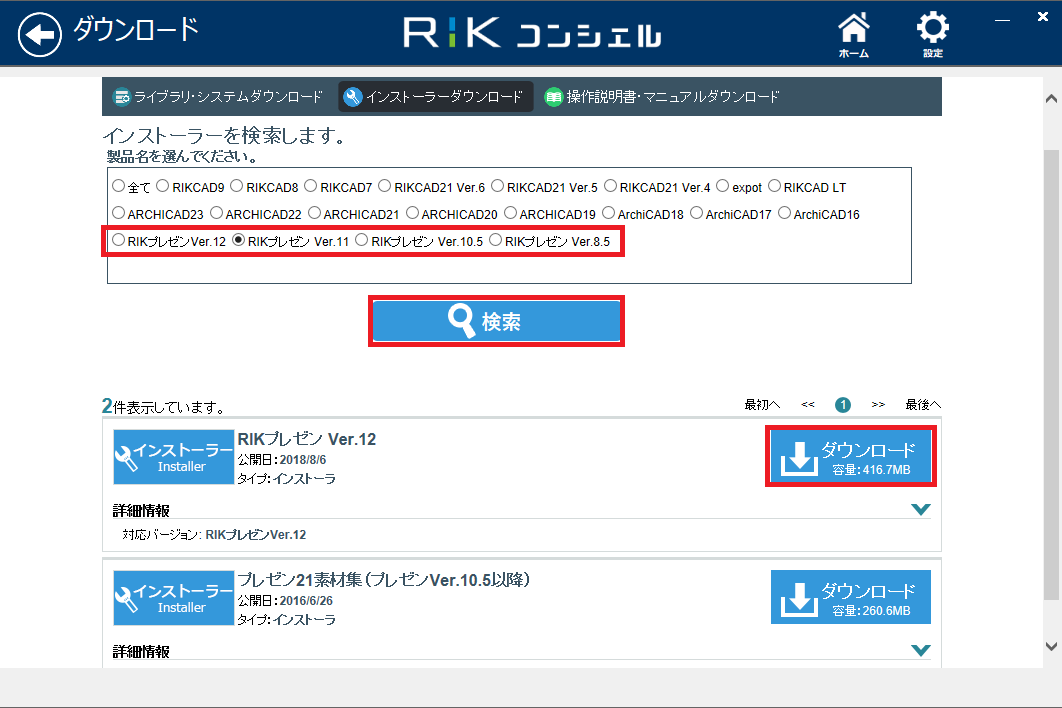
Task: Choose ArchiCAD18 radio button
Action: 608,213
